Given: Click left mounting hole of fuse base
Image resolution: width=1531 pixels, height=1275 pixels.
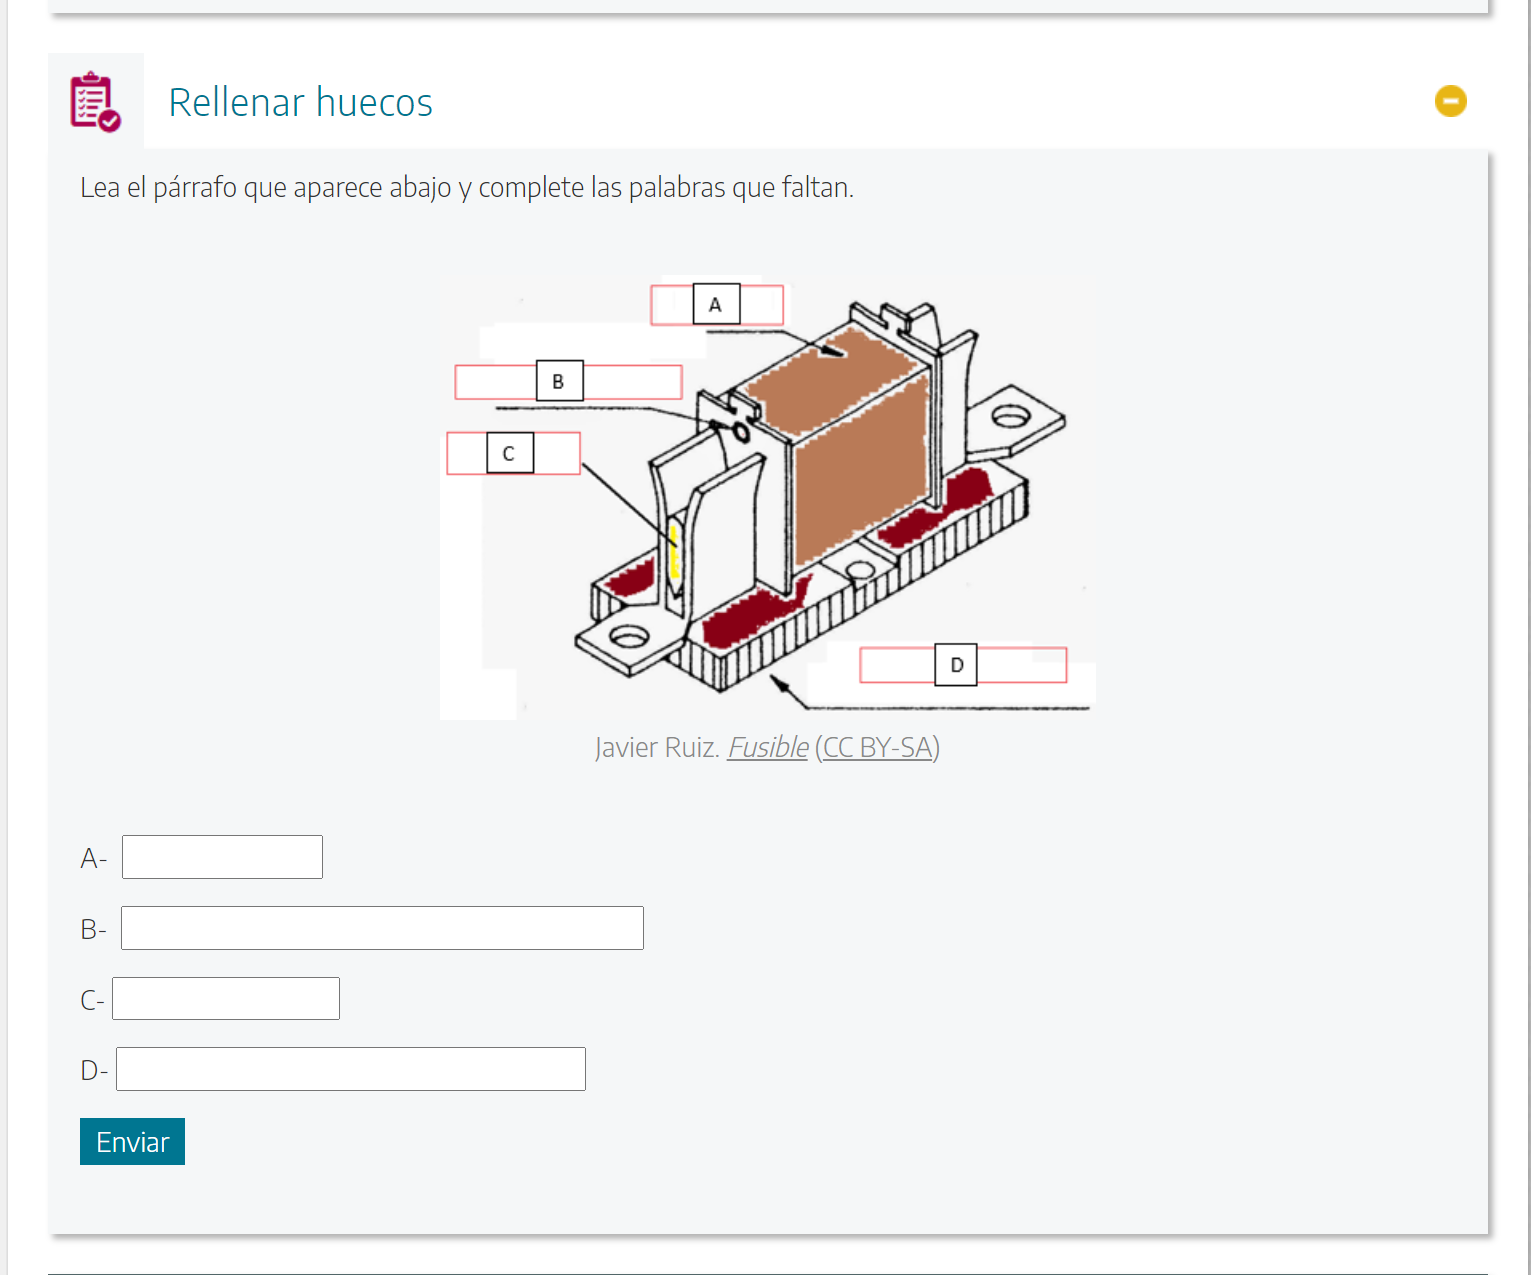Looking at the screenshot, I should pos(629,637).
